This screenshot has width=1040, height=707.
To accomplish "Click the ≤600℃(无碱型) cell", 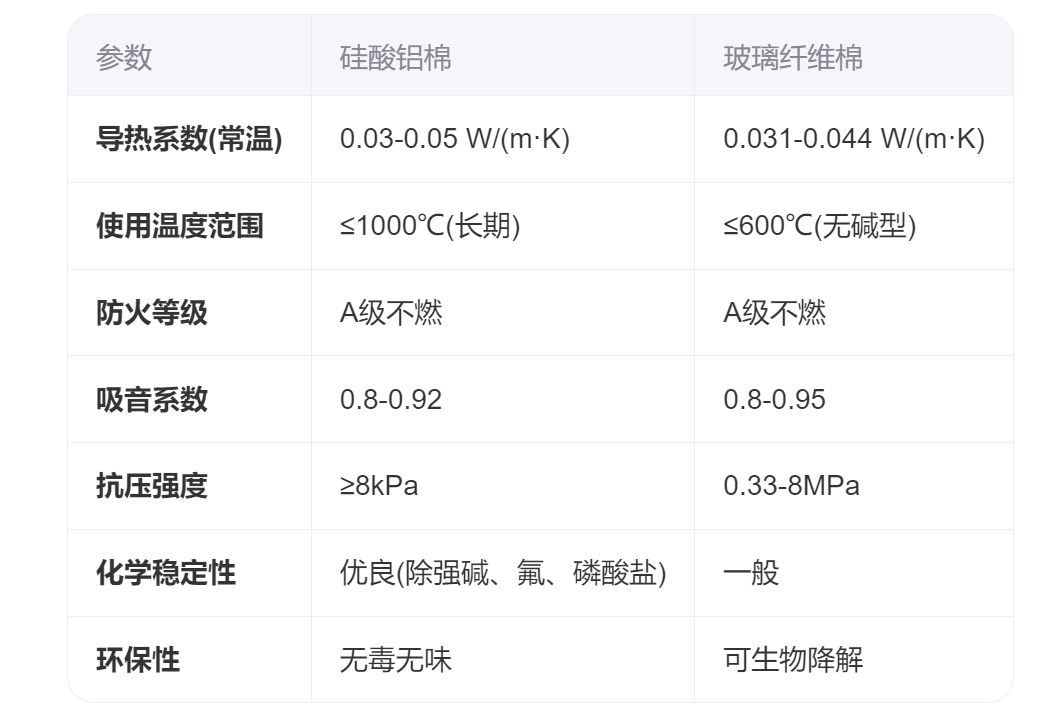I will [819, 226].
